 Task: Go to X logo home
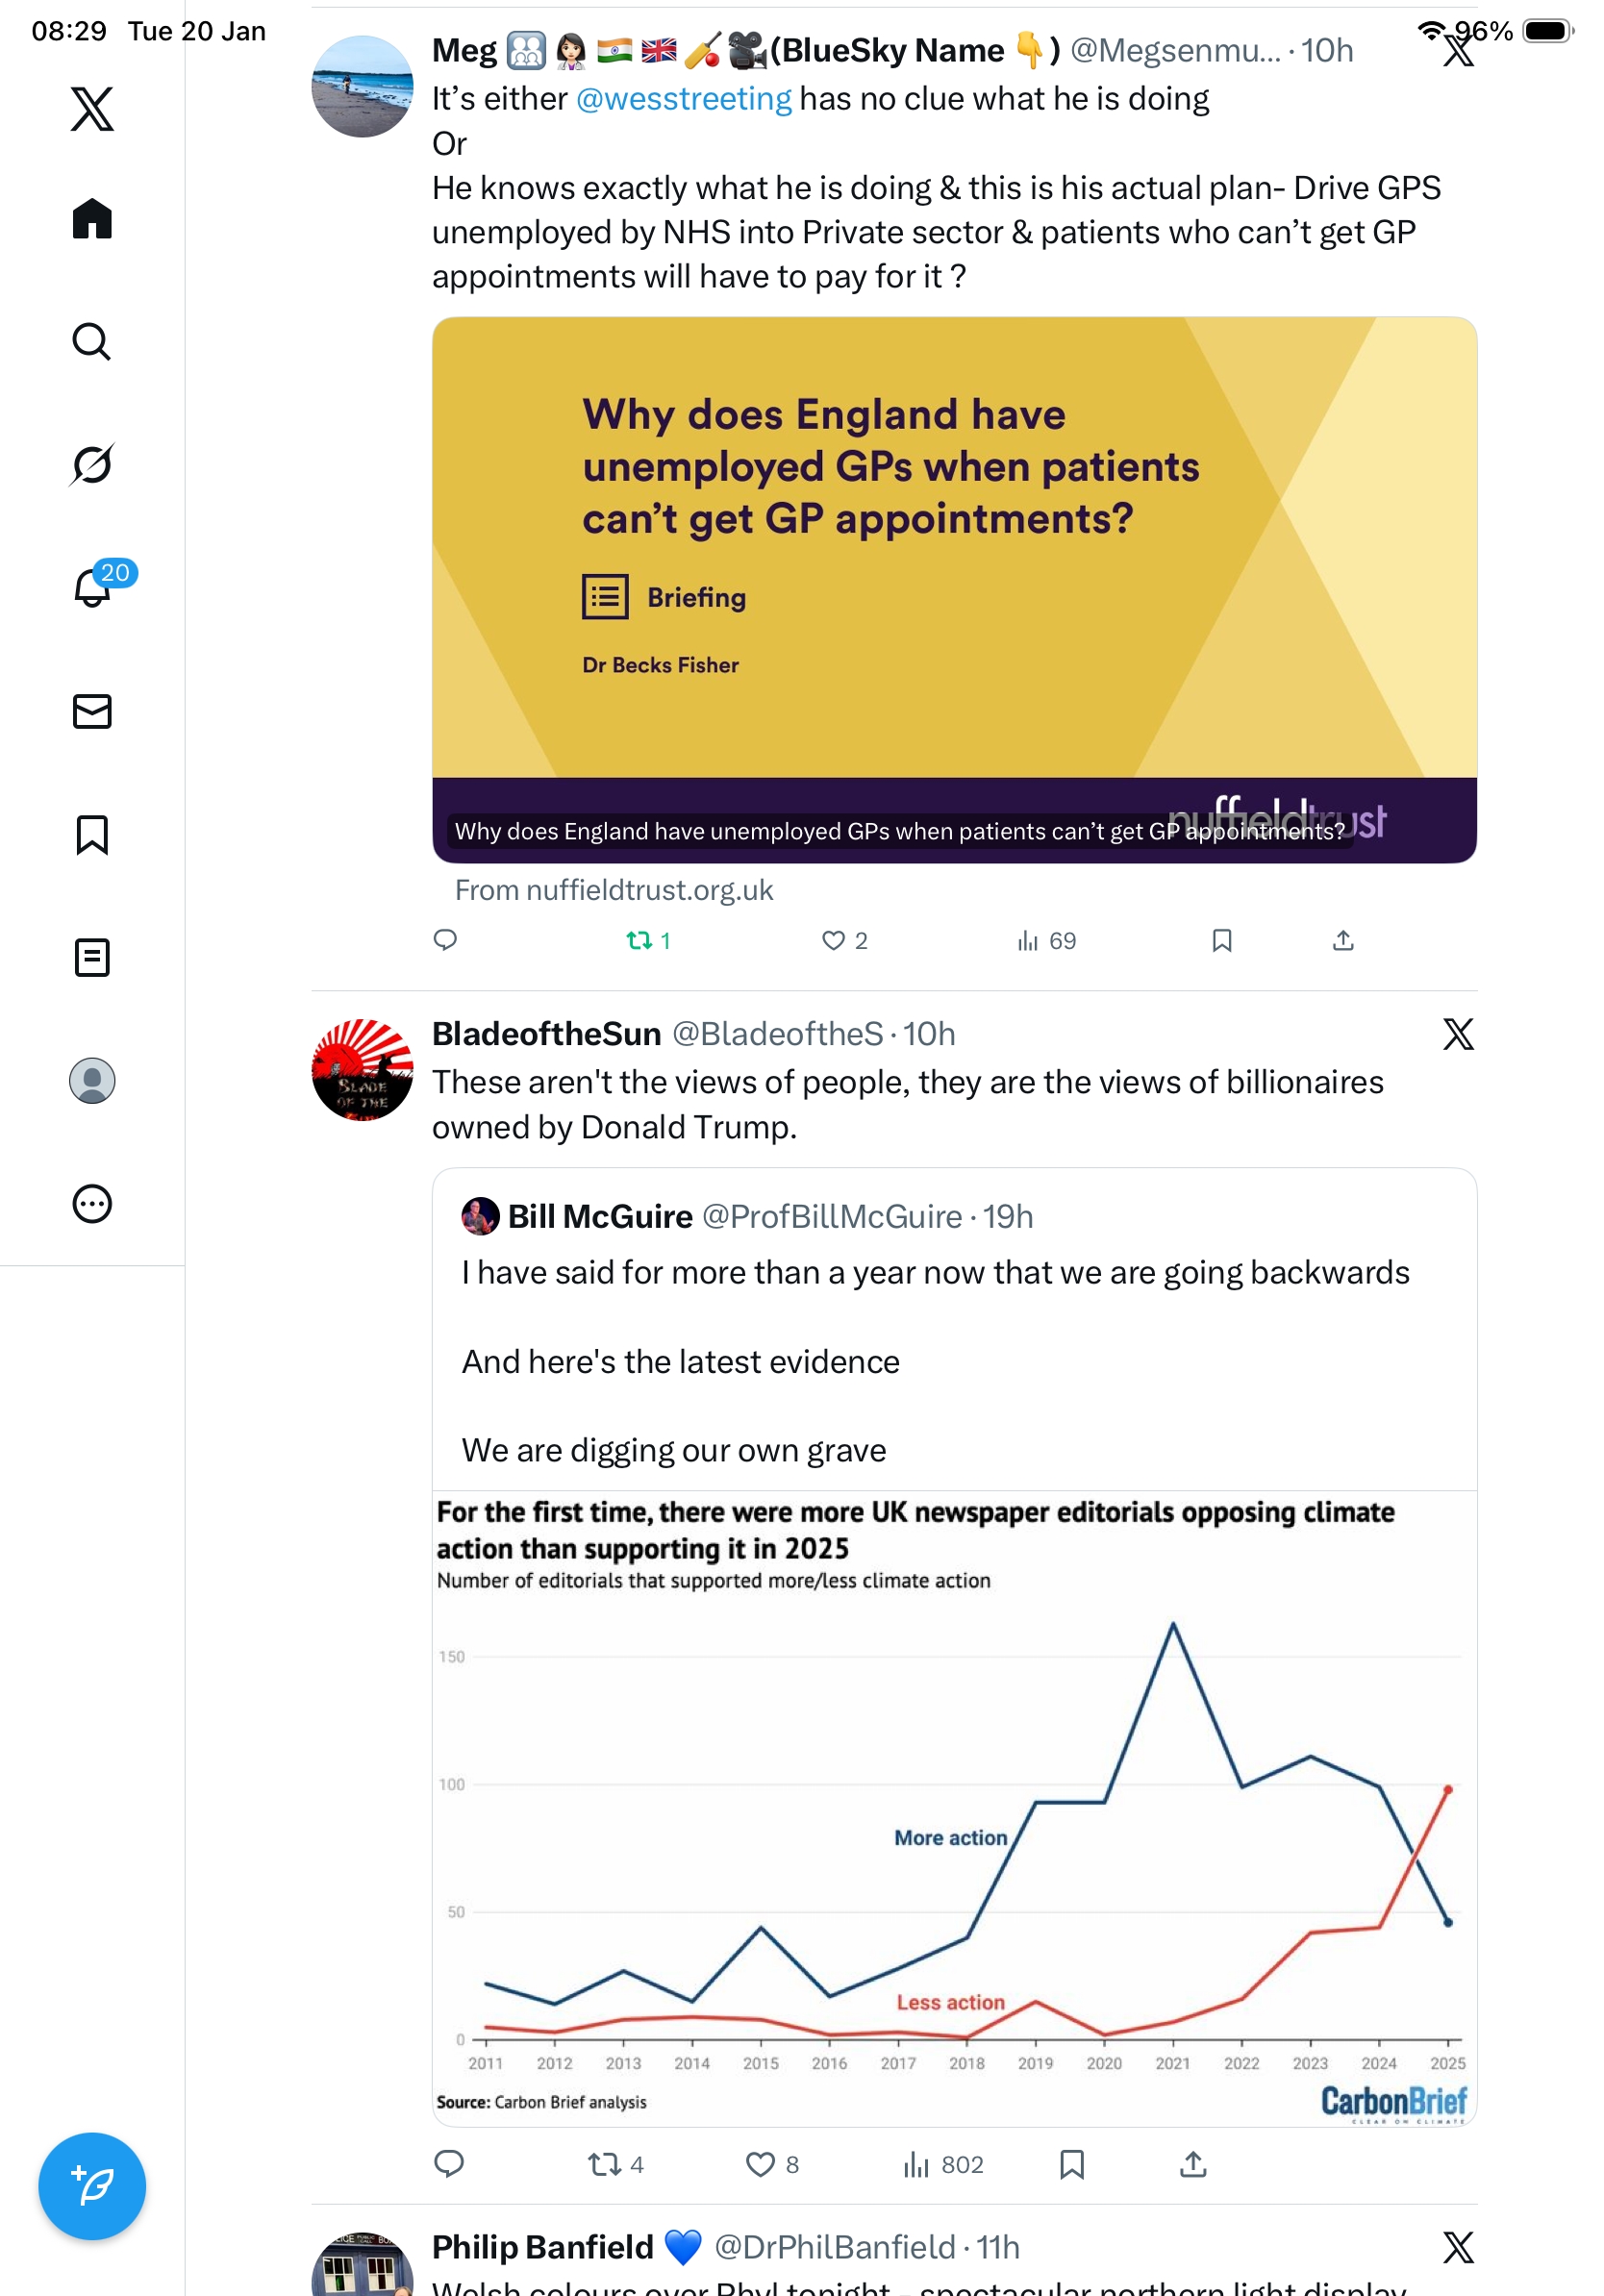click(92, 109)
